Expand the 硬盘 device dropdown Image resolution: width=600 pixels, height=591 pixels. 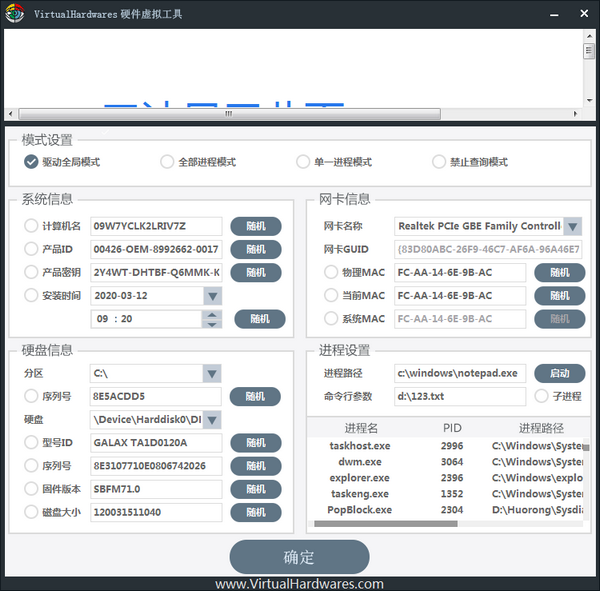point(212,420)
